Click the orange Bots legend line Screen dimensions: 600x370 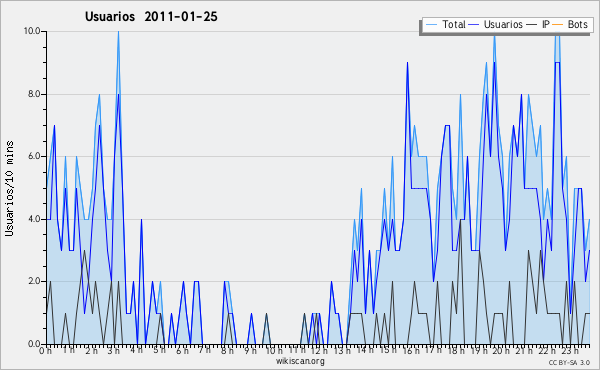pos(558,25)
